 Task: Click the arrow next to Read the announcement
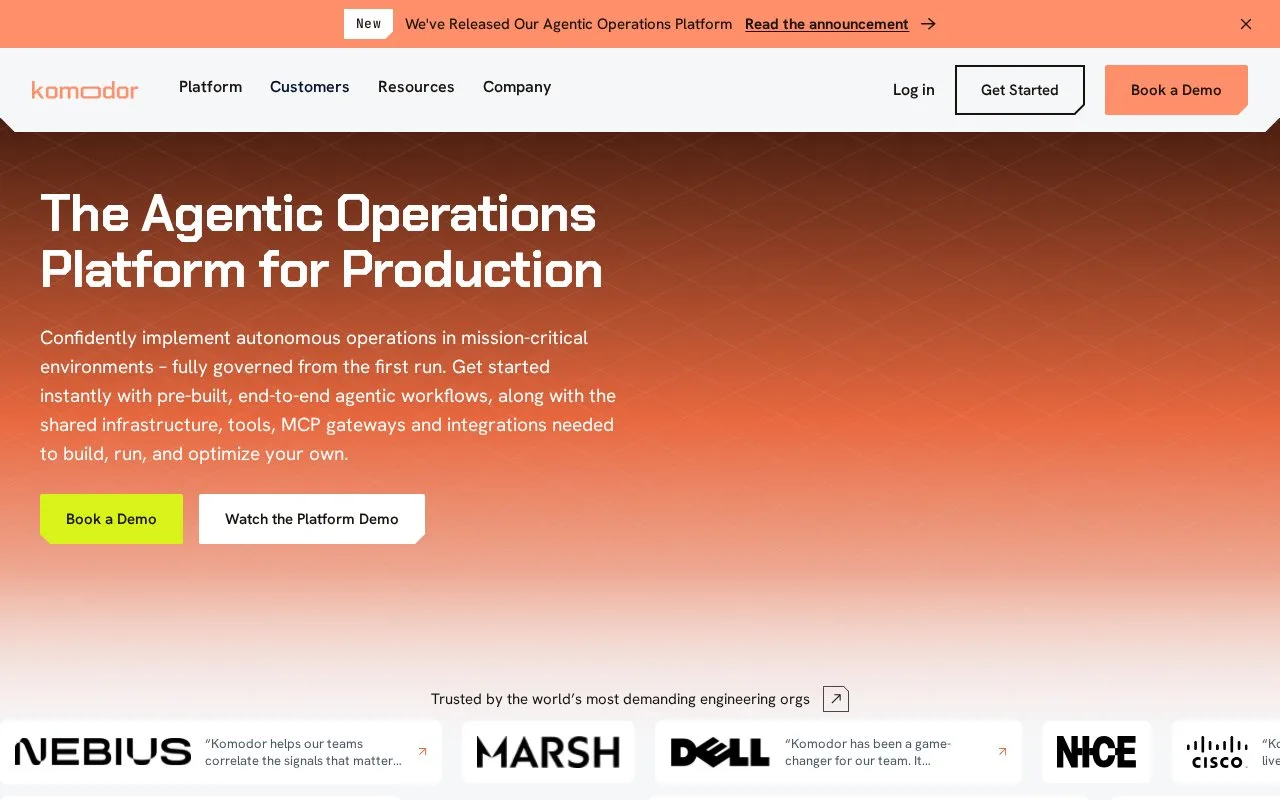(928, 24)
